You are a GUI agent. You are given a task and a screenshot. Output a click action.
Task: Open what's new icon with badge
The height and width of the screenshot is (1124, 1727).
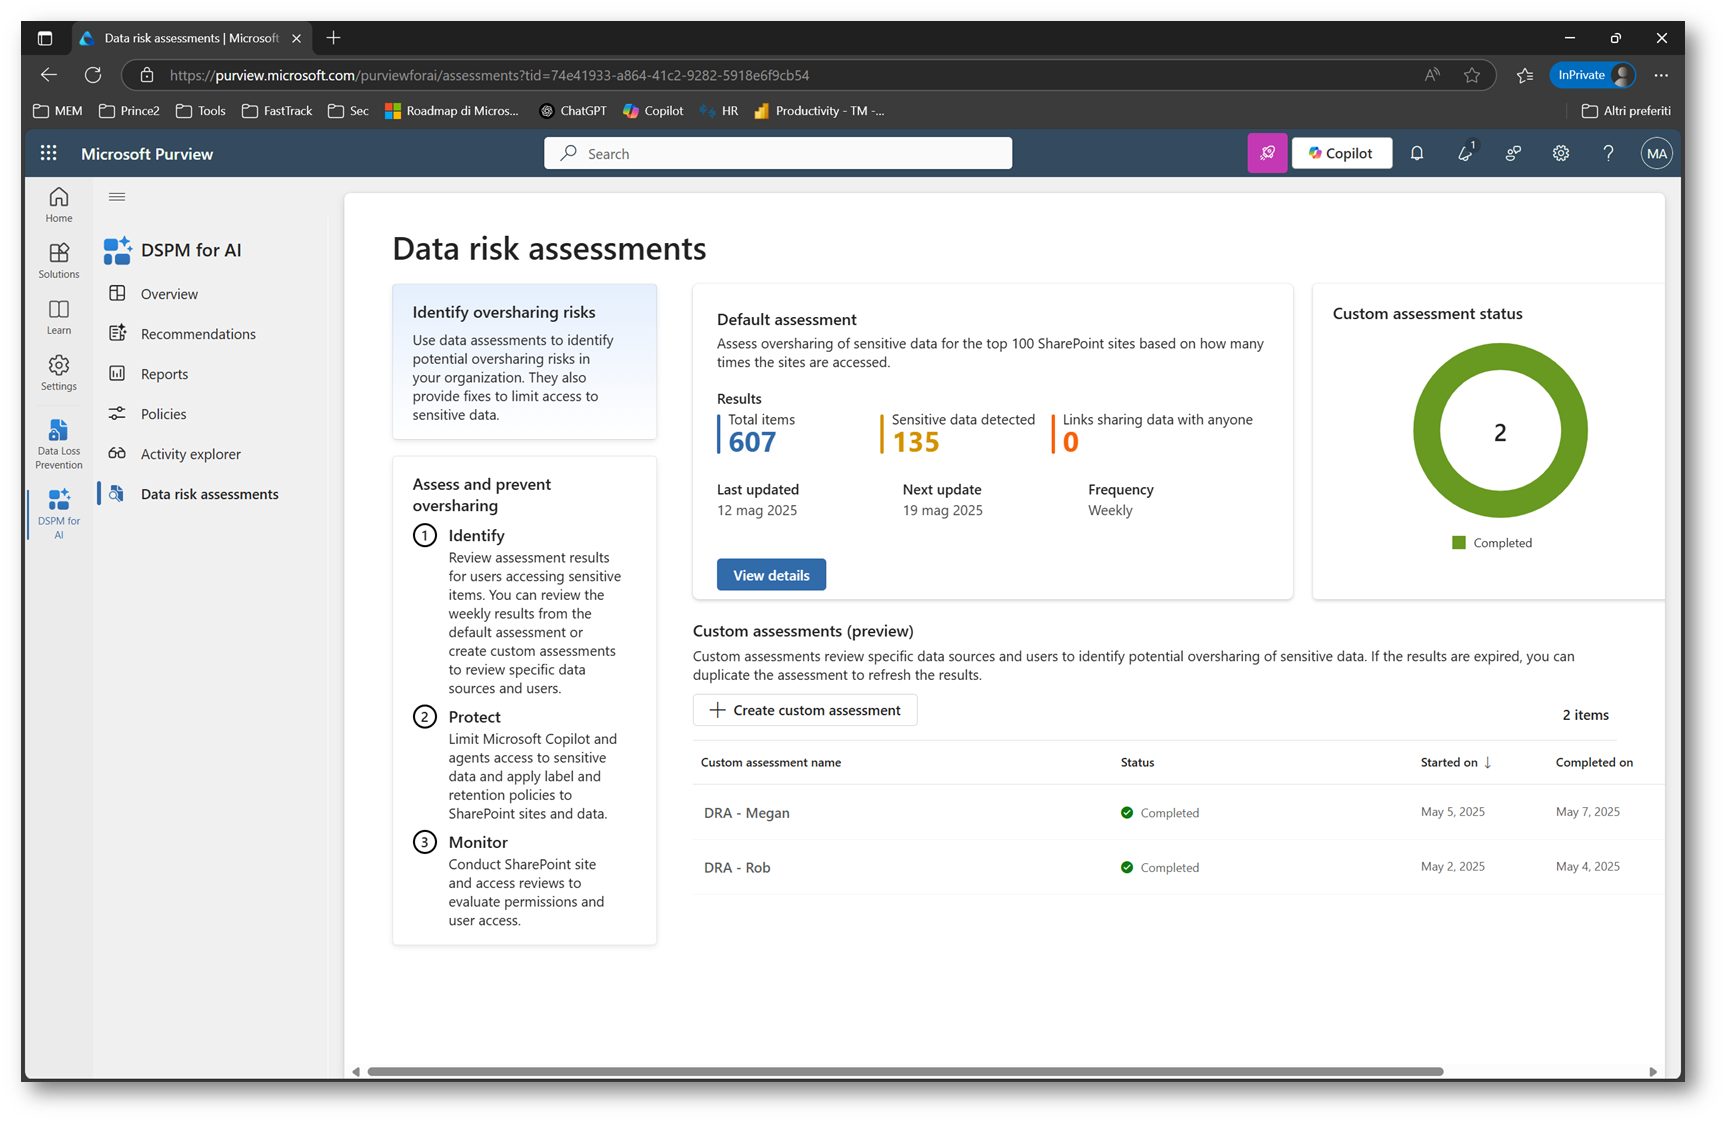[x=1465, y=153]
